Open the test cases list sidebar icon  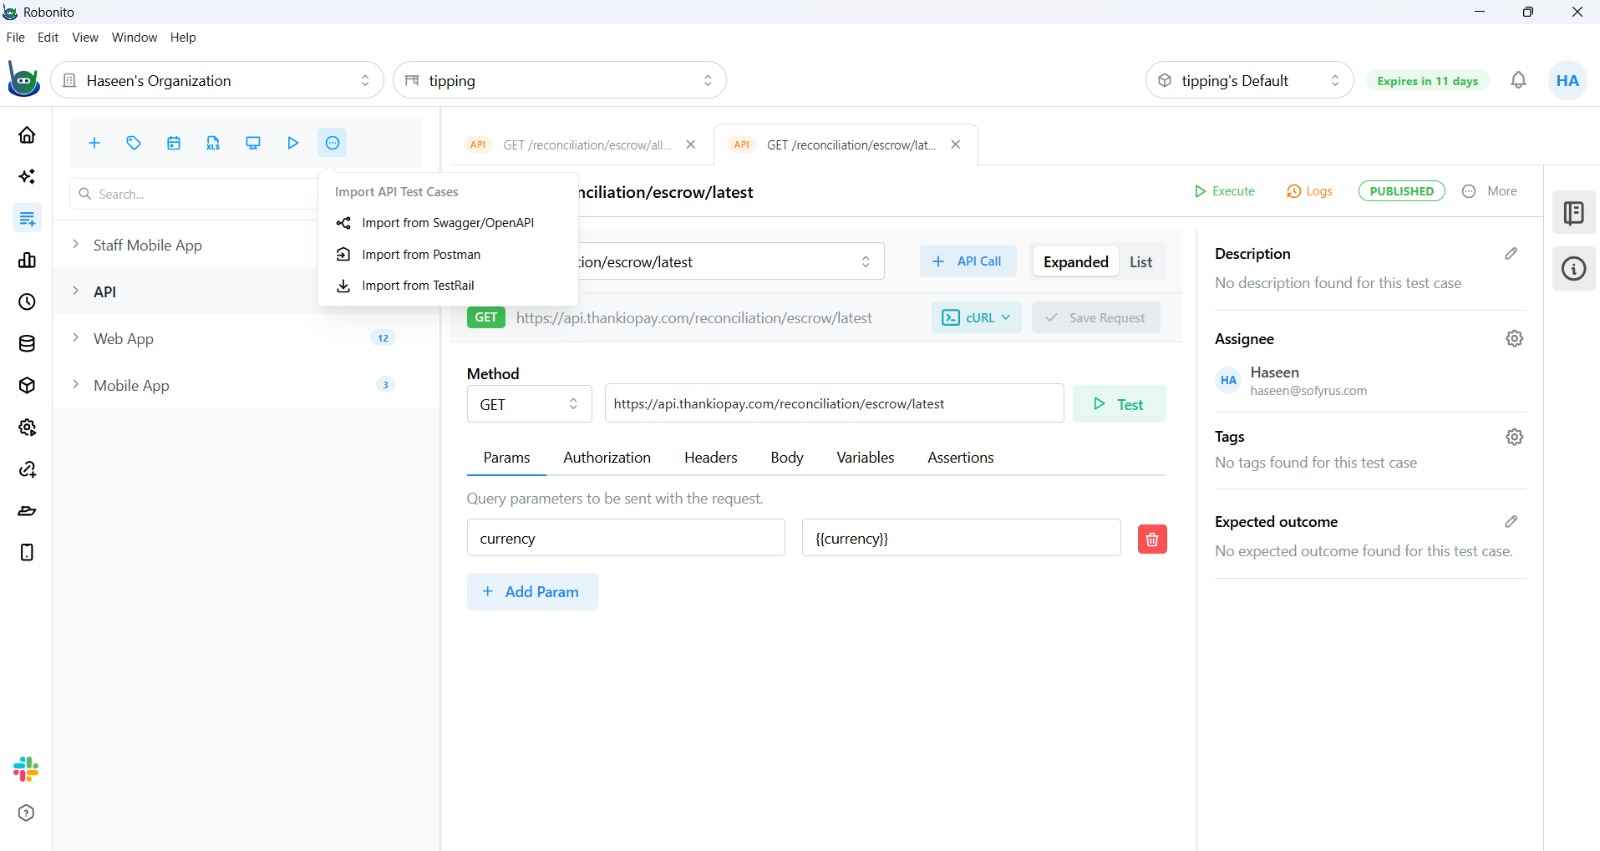tap(27, 218)
